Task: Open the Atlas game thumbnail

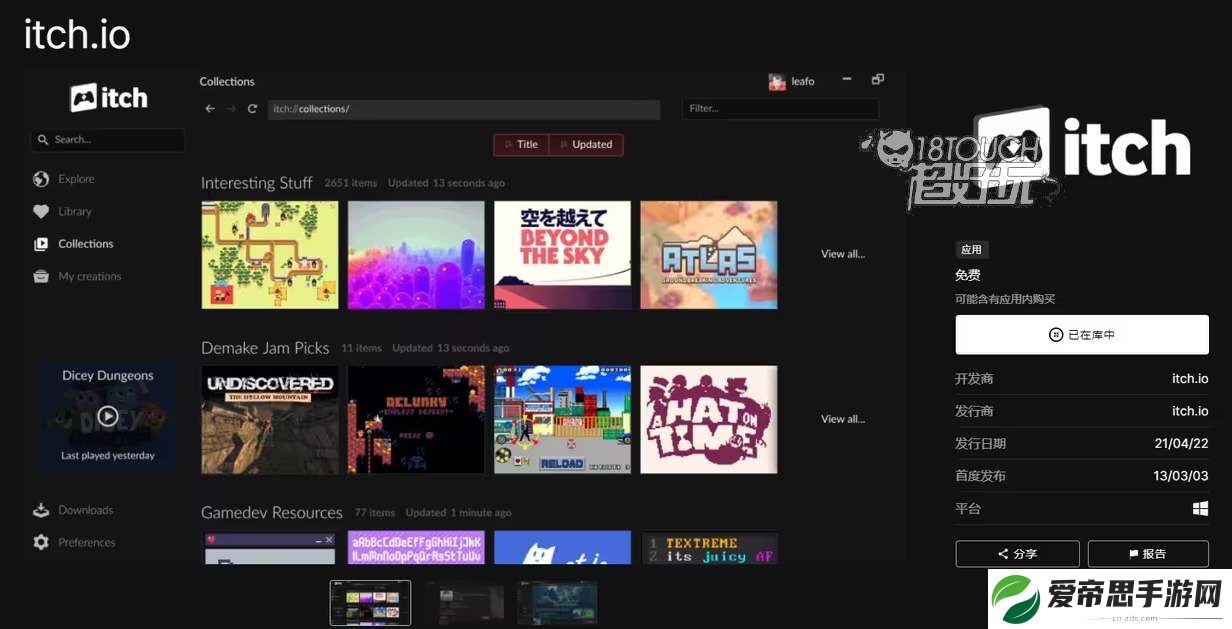Action: [709, 255]
